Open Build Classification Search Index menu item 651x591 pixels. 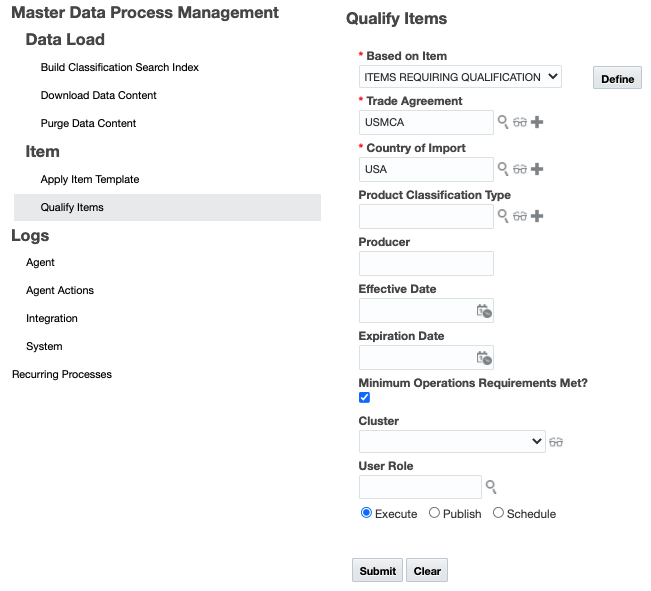coord(120,67)
